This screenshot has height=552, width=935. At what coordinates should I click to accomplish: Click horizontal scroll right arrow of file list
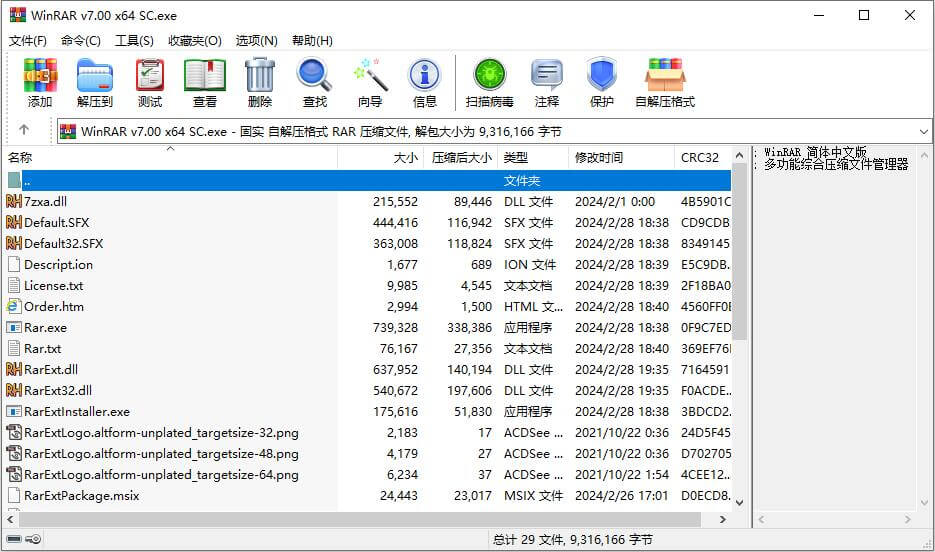tap(723, 519)
